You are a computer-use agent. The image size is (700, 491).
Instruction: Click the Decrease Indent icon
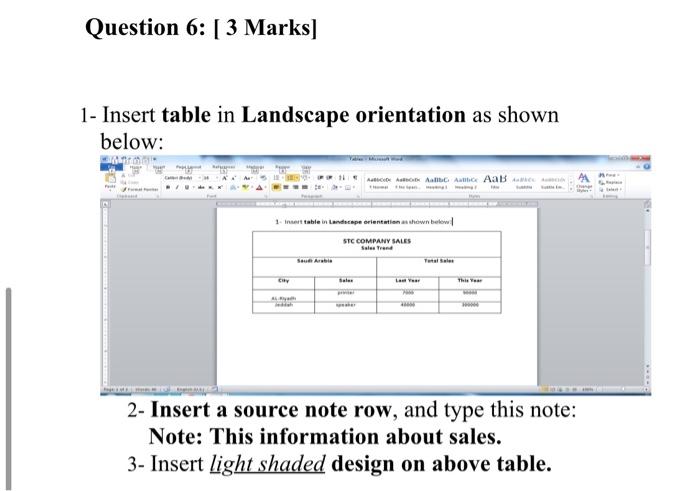coord(320,178)
